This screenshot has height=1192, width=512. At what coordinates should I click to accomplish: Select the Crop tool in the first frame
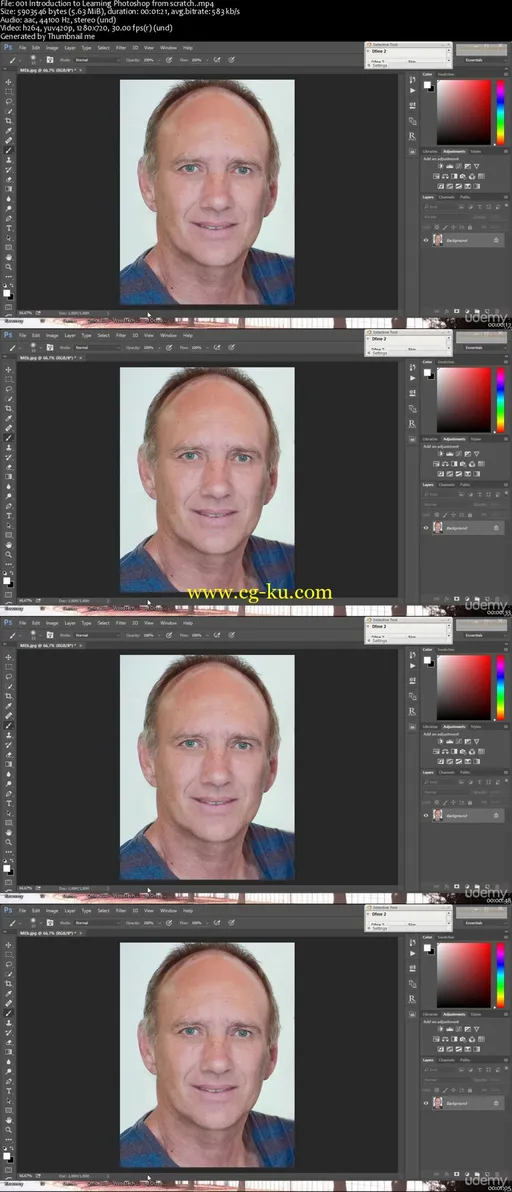[x=8, y=121]
